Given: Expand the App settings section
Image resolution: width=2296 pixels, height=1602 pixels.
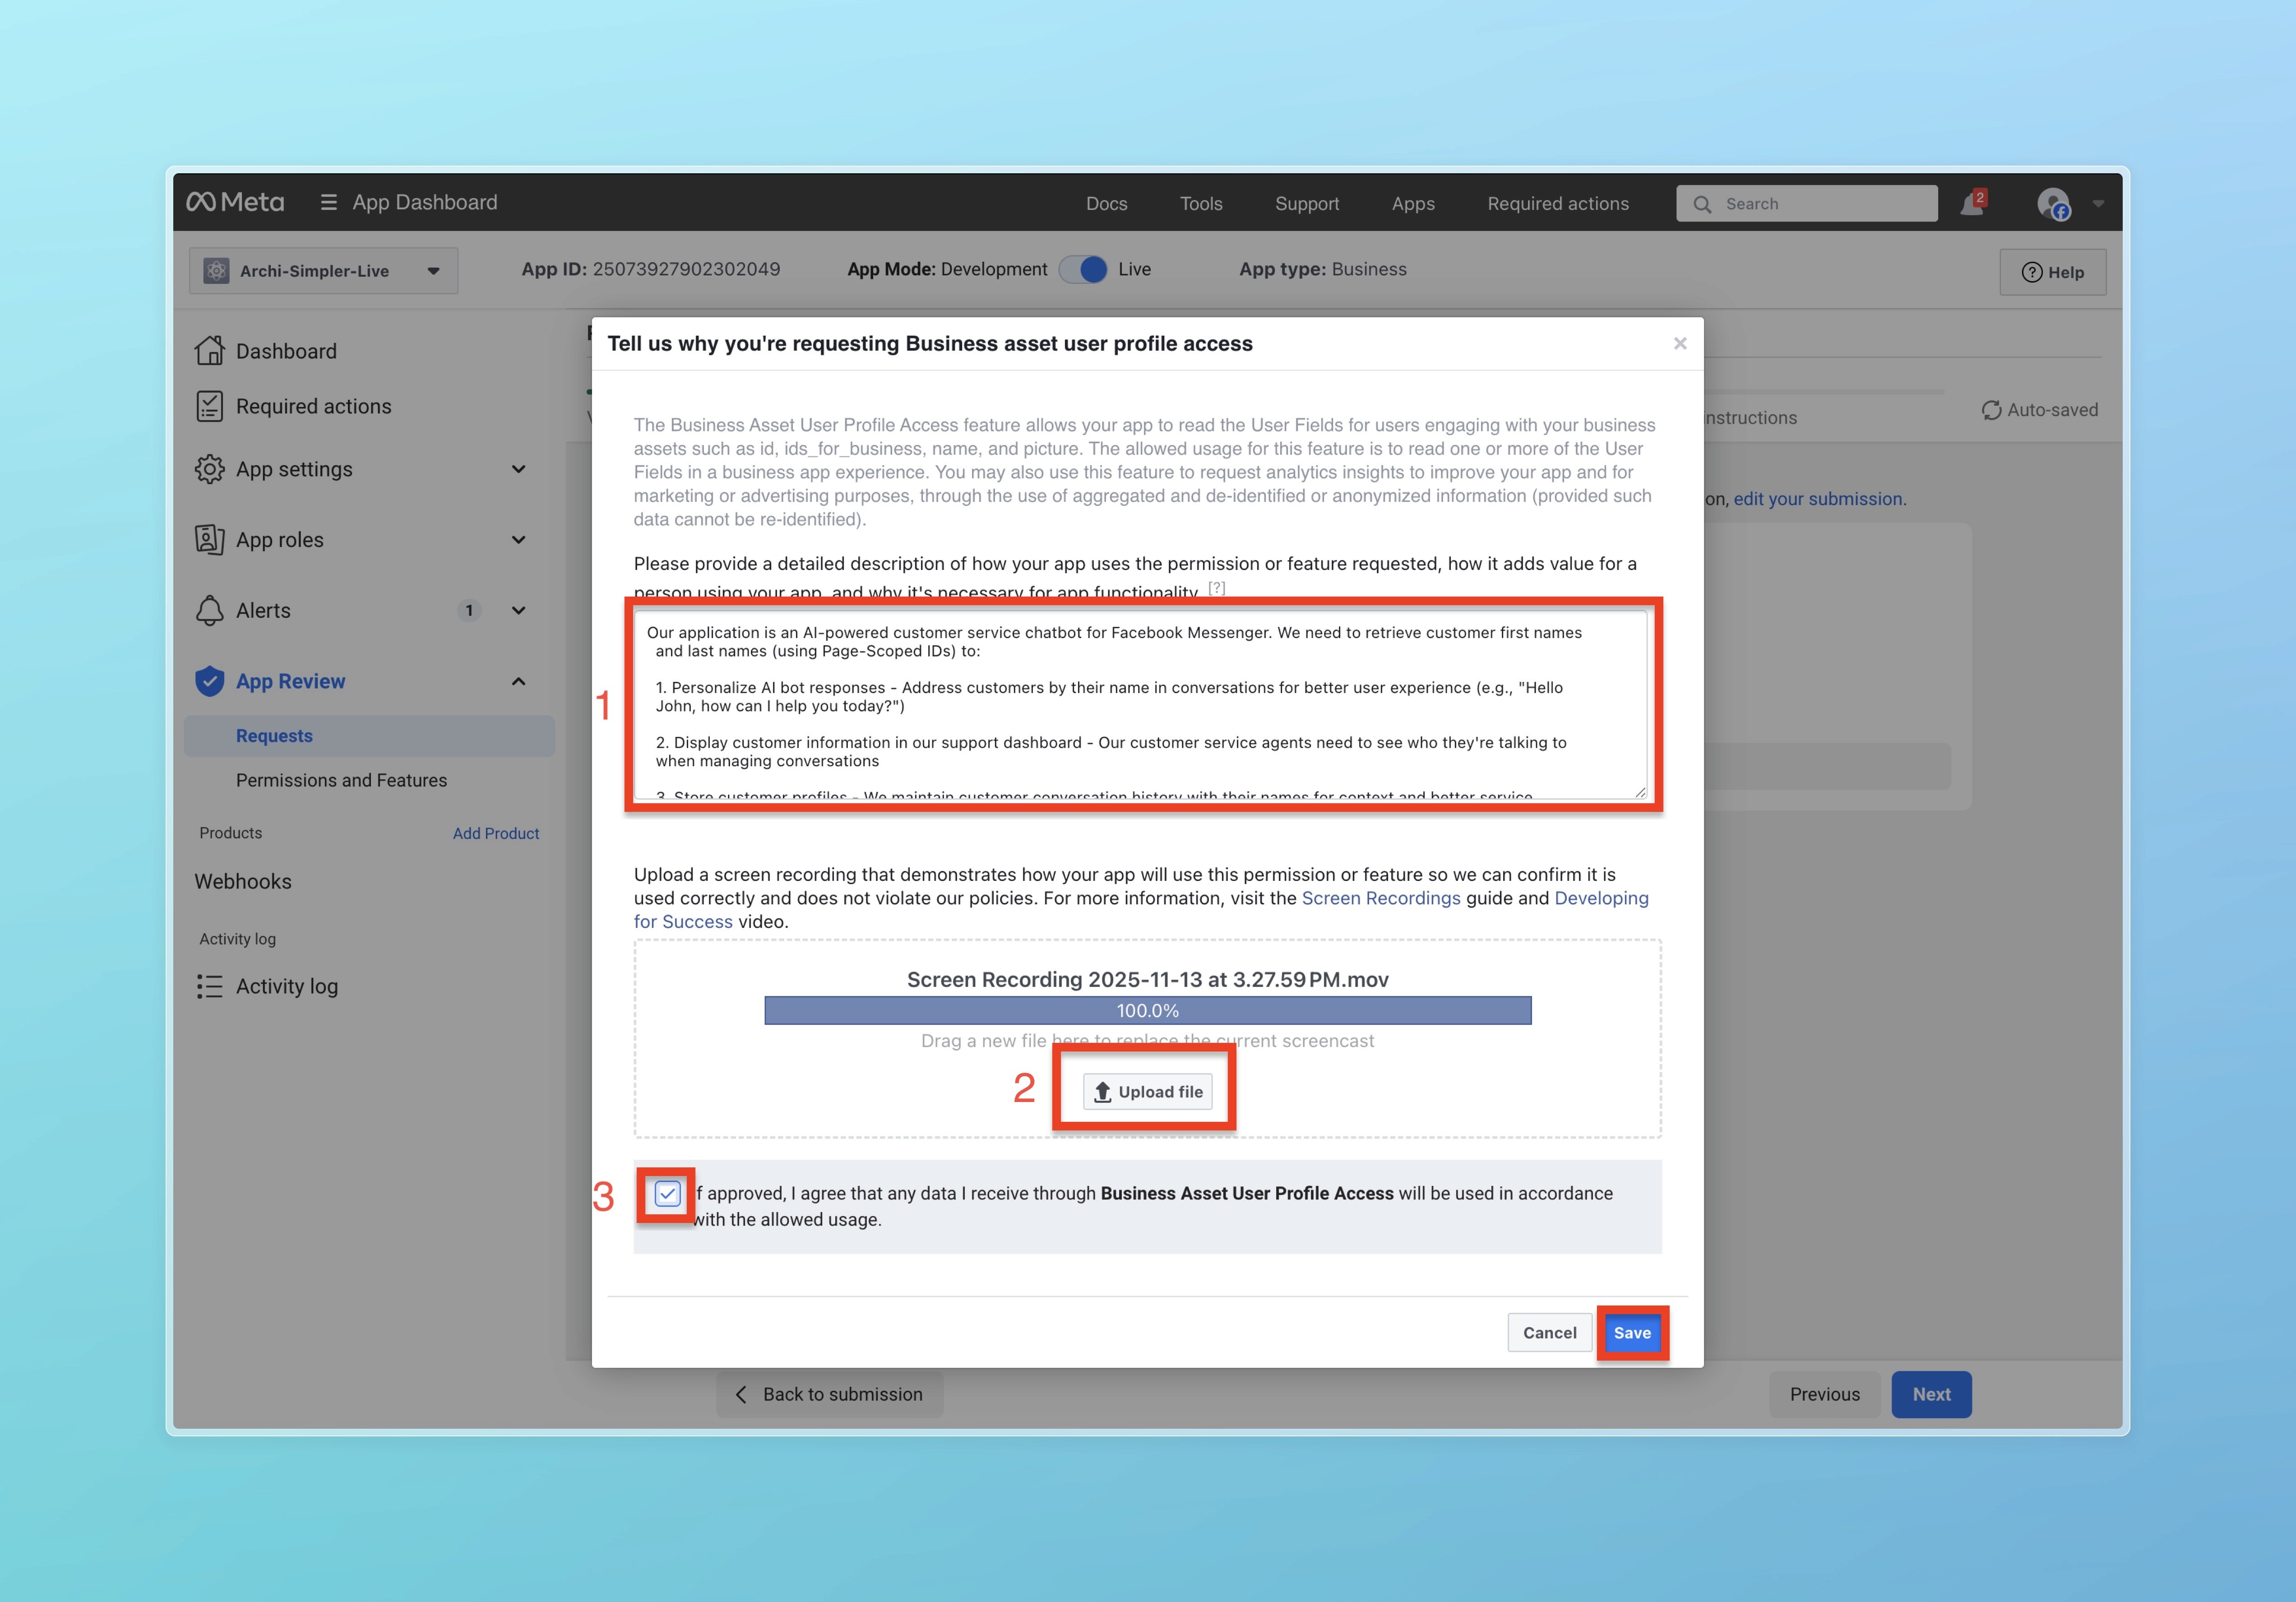Looking at the screenshot, I should 518,469.
